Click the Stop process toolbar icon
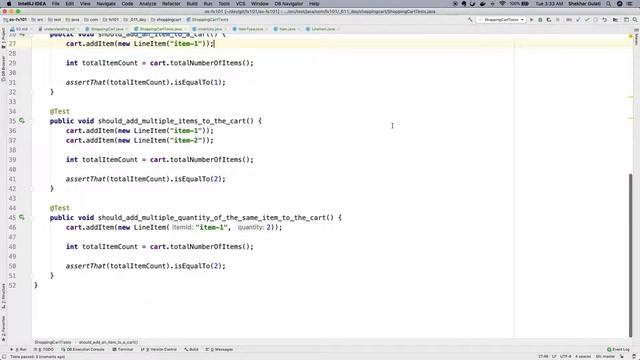The height and width of the screenshot is (360, 640). click(x=558, y=20)
